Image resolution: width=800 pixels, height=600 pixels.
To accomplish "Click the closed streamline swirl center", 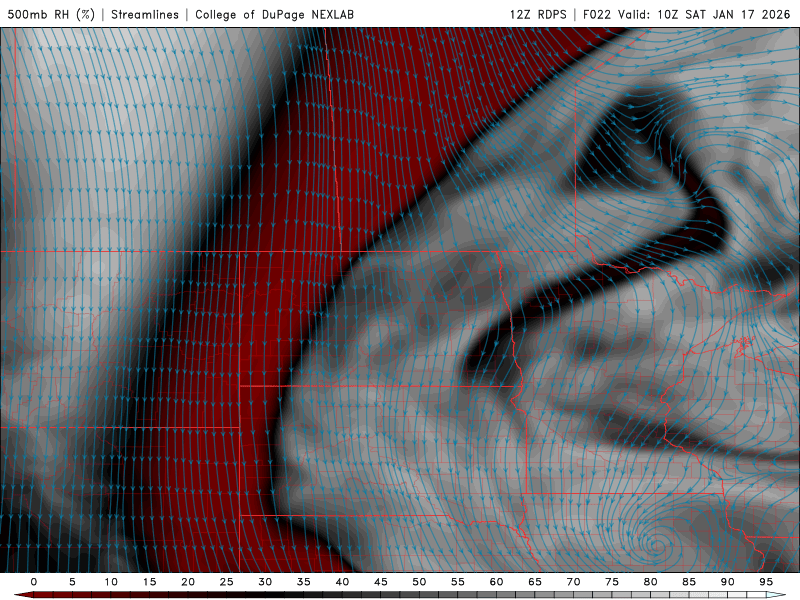I will 655,544.
